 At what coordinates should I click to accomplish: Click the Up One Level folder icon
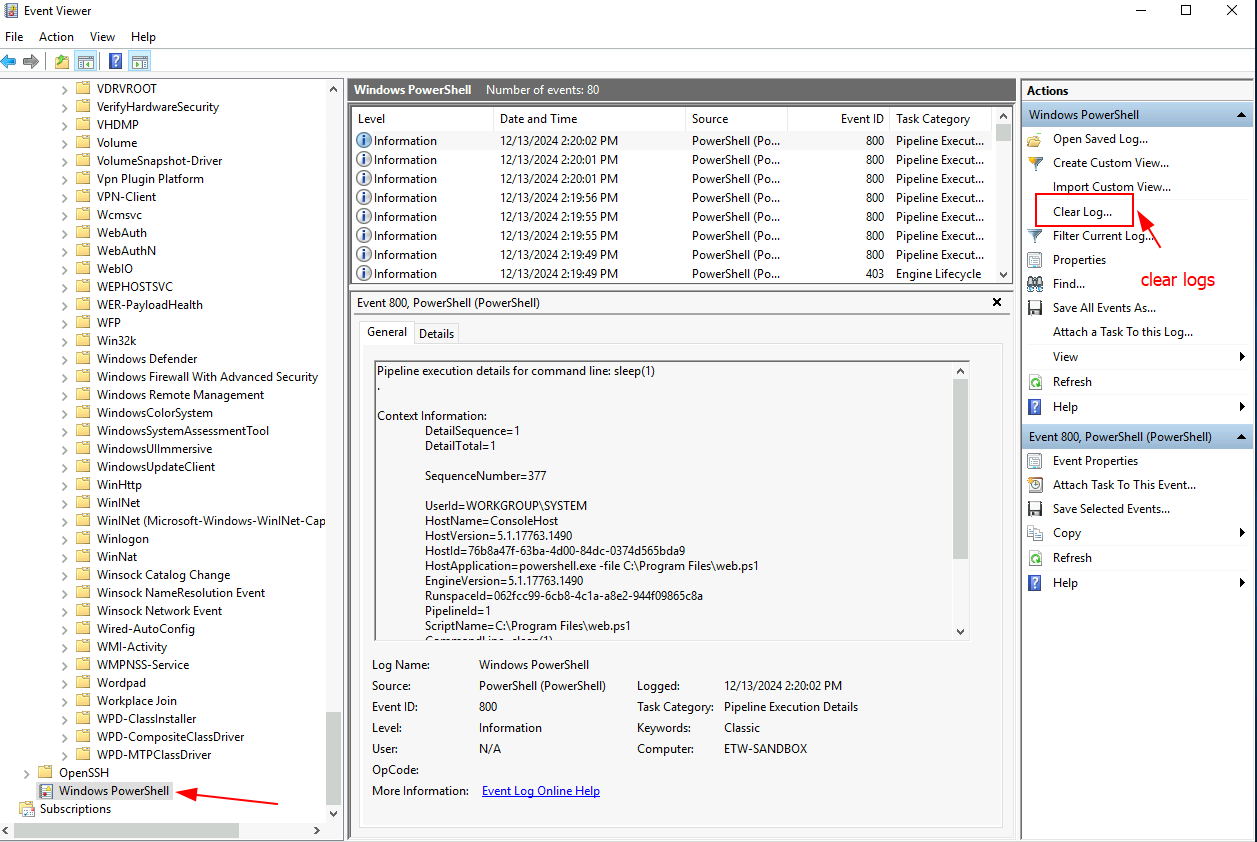[x=62, y=61]
